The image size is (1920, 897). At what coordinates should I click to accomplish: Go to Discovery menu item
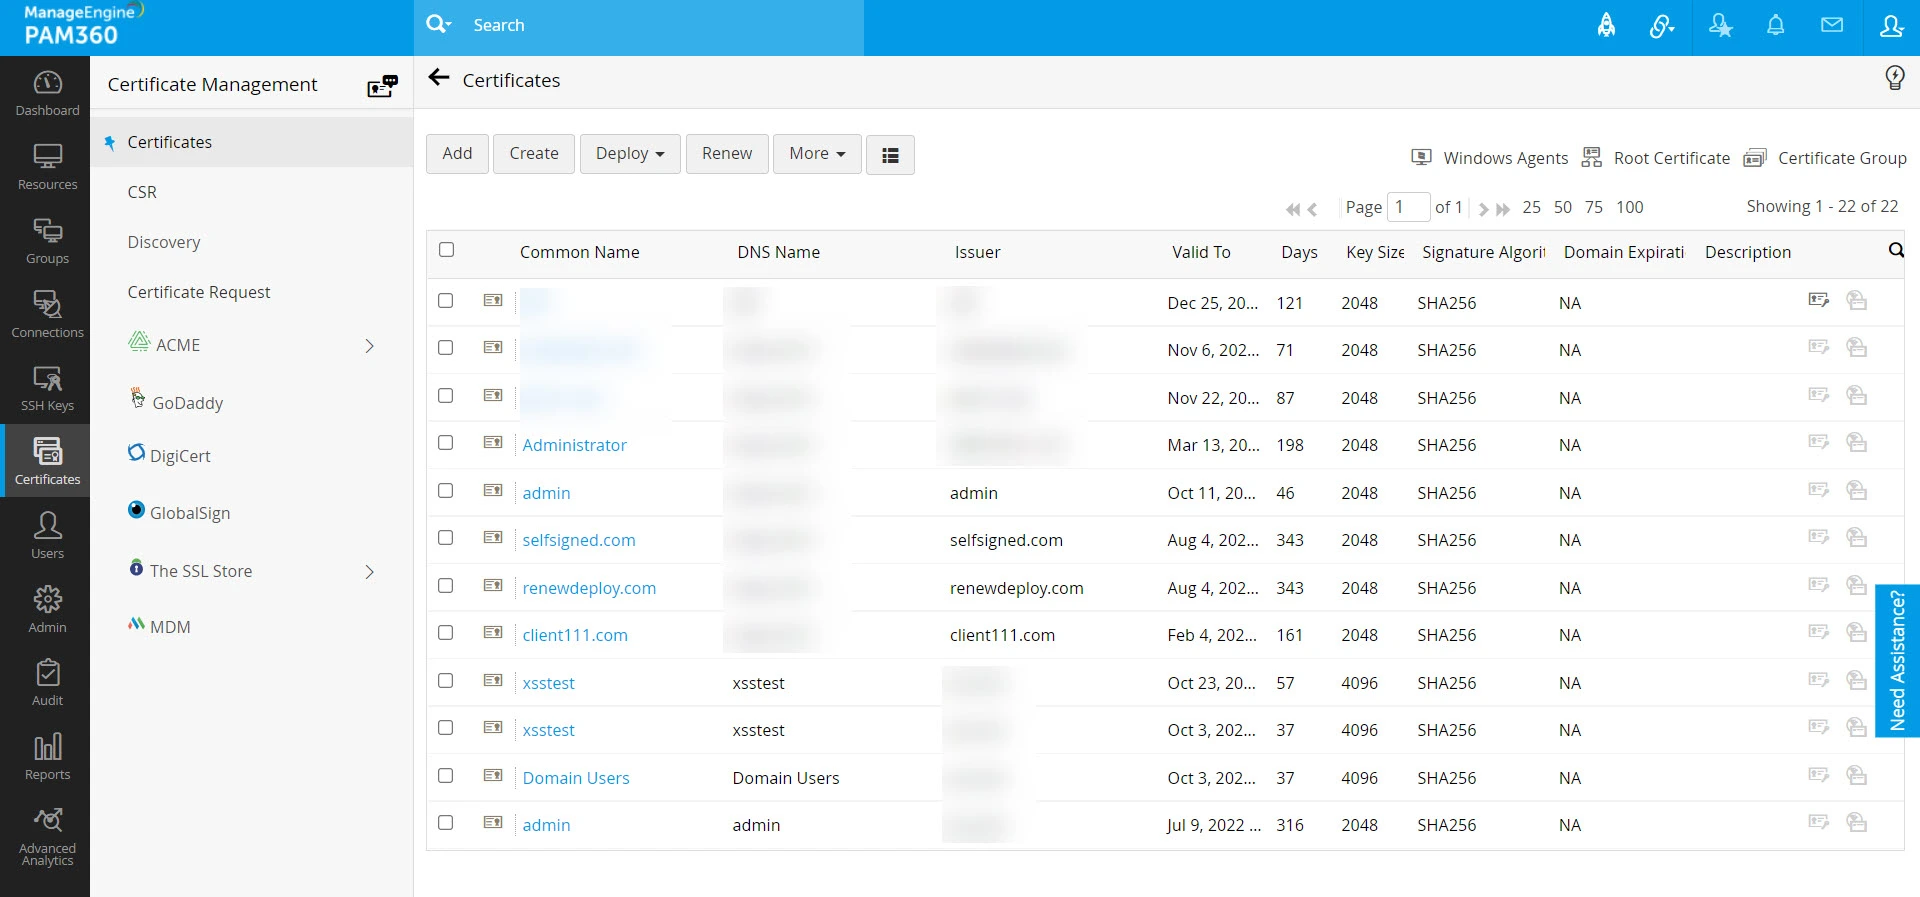pyautogui.click(x=164, y=242)
